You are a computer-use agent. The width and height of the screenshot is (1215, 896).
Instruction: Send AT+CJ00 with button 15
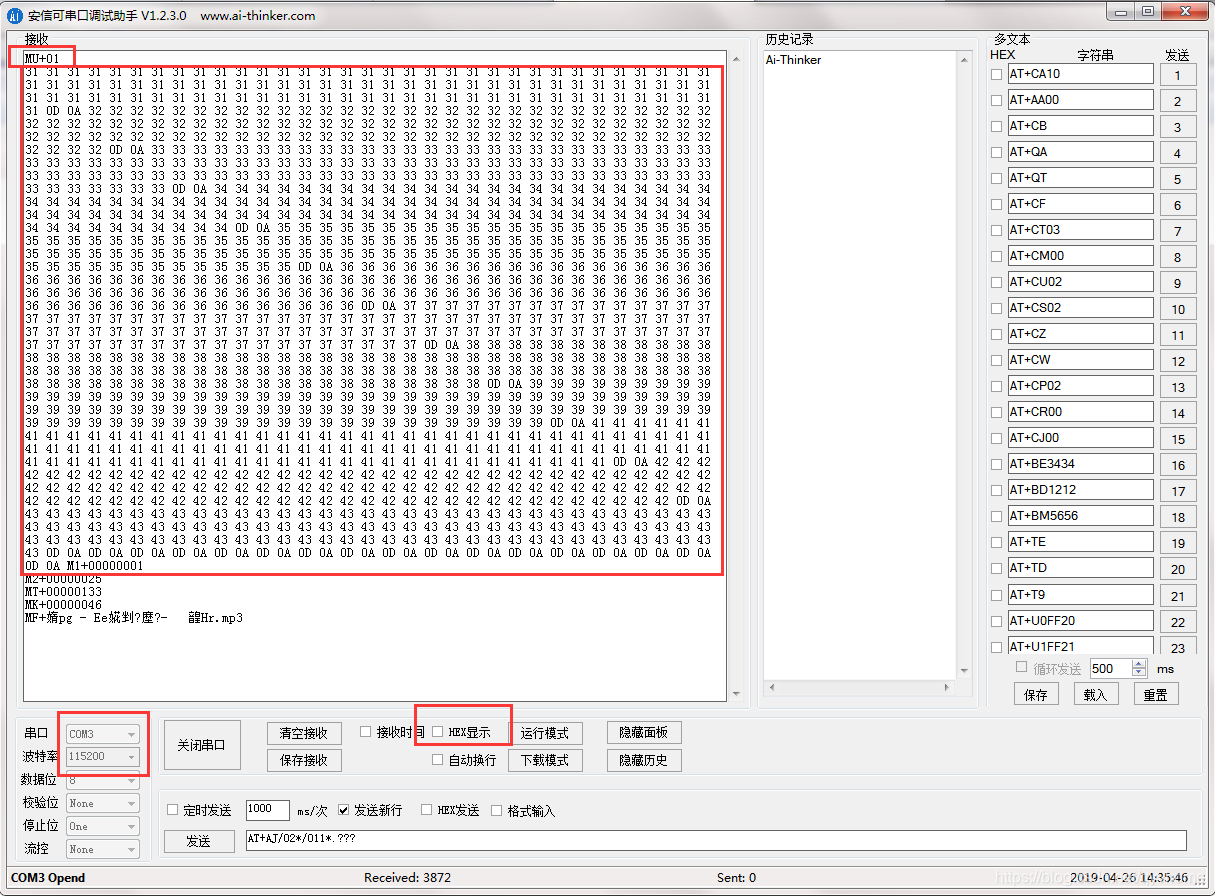1177,439
